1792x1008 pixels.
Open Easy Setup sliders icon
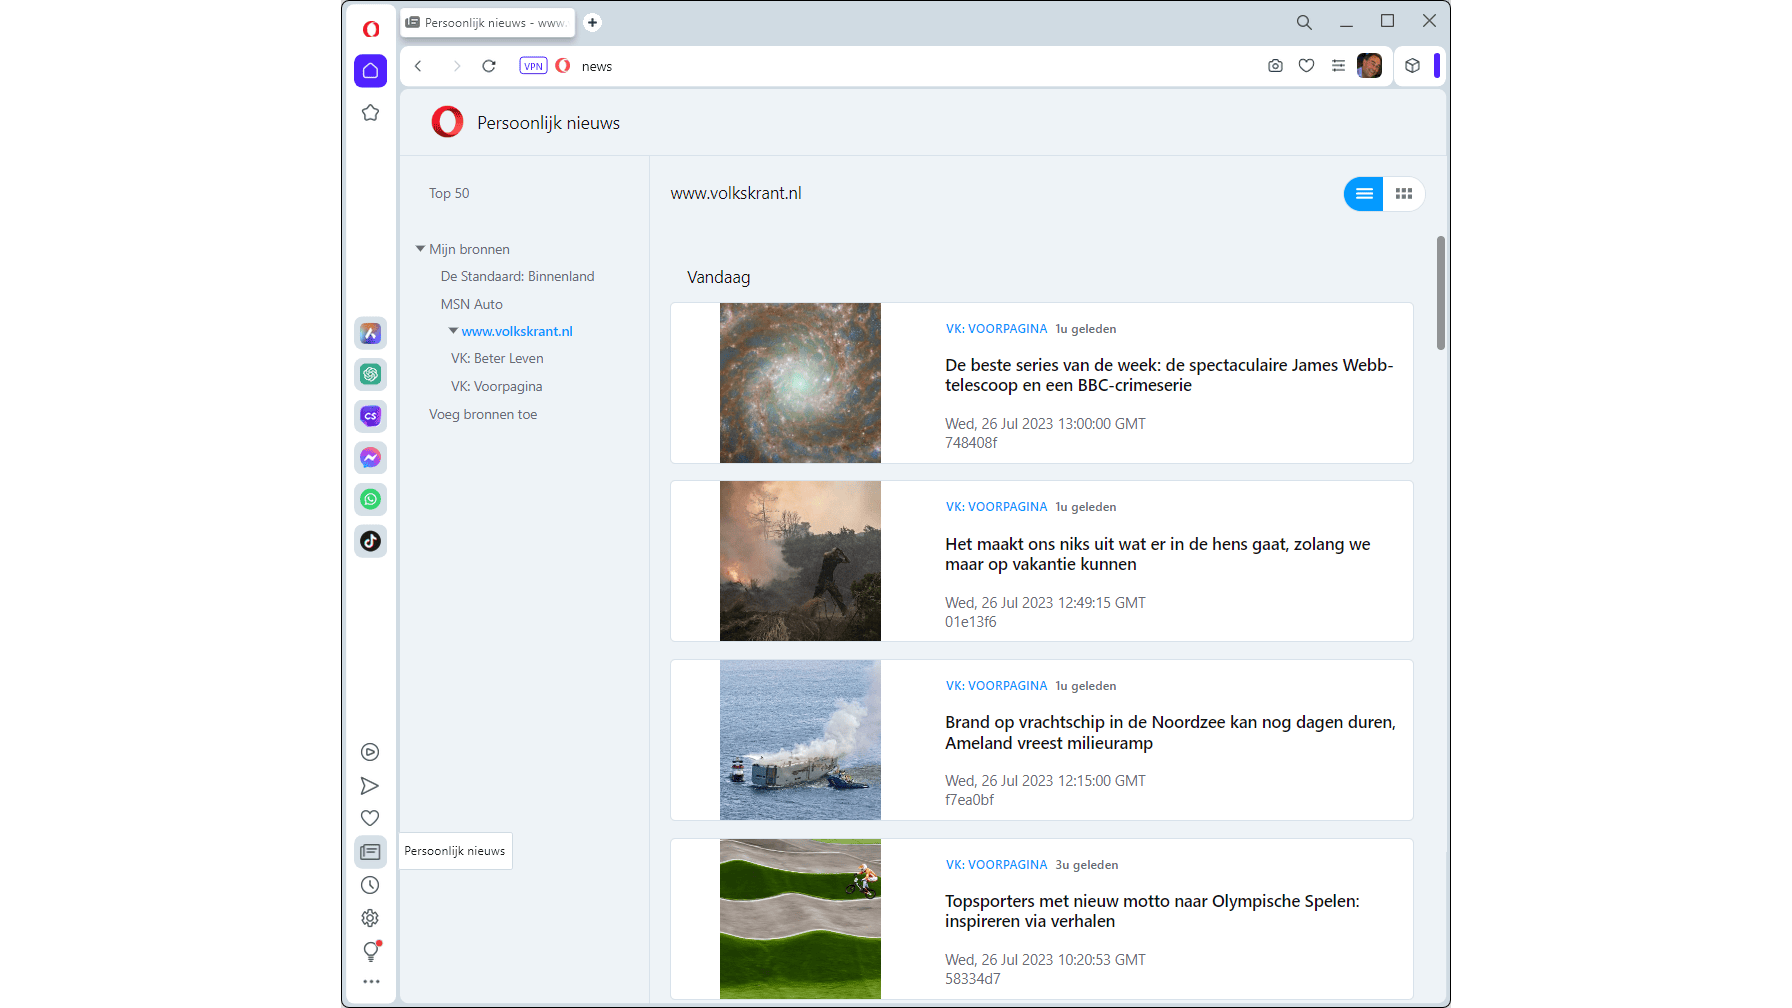[1338, 66]
